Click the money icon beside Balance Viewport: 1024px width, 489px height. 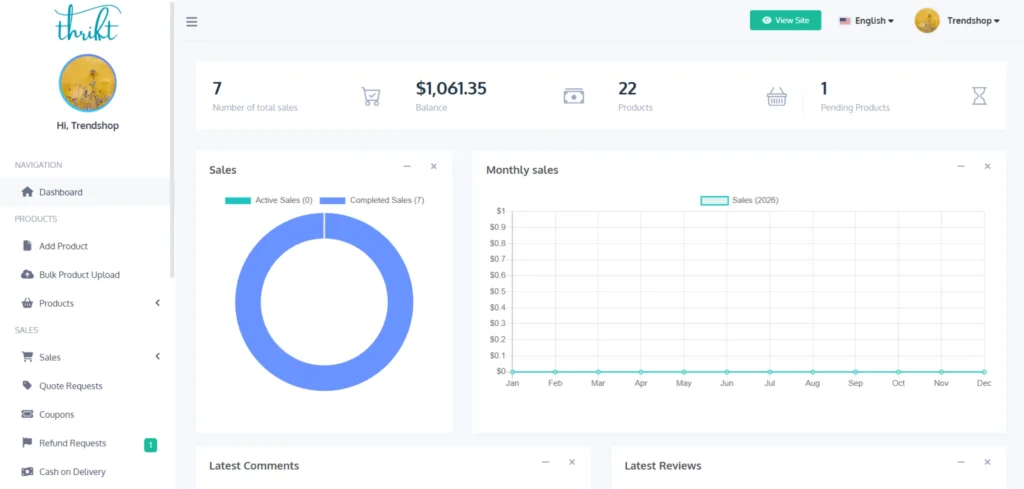[573, 96]
